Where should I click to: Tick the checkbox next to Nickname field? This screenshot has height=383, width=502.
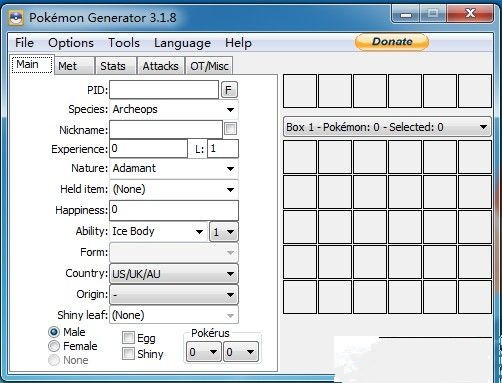(x=231, y=129)
